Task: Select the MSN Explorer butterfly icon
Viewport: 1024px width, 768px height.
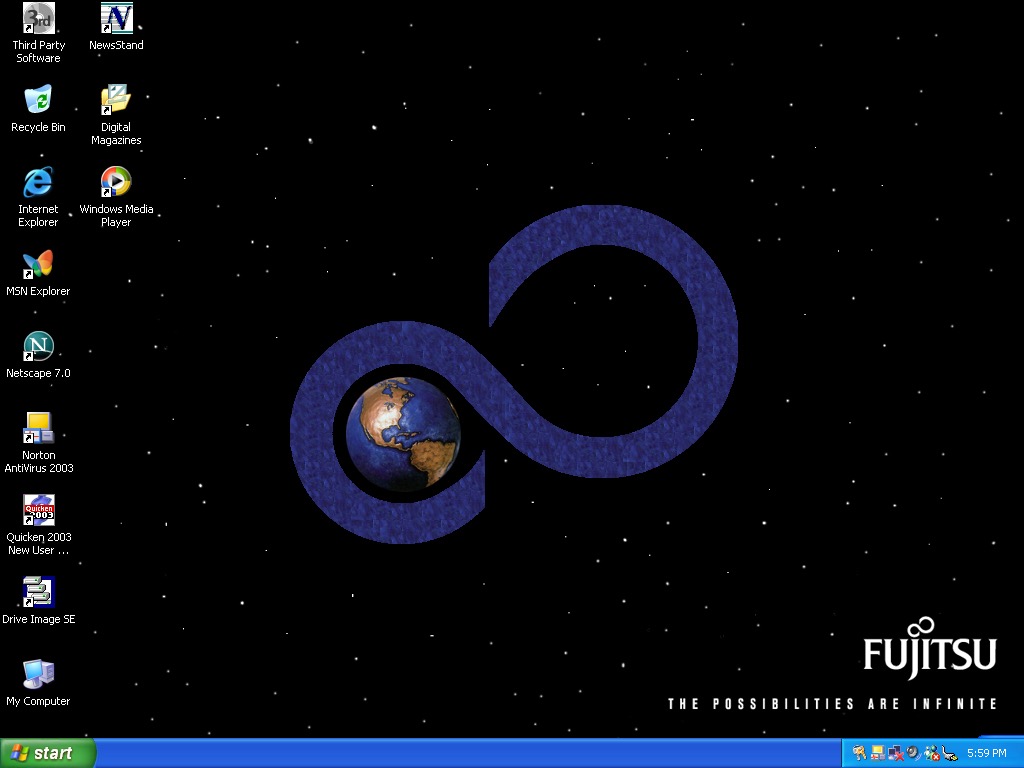Action: 38,264
